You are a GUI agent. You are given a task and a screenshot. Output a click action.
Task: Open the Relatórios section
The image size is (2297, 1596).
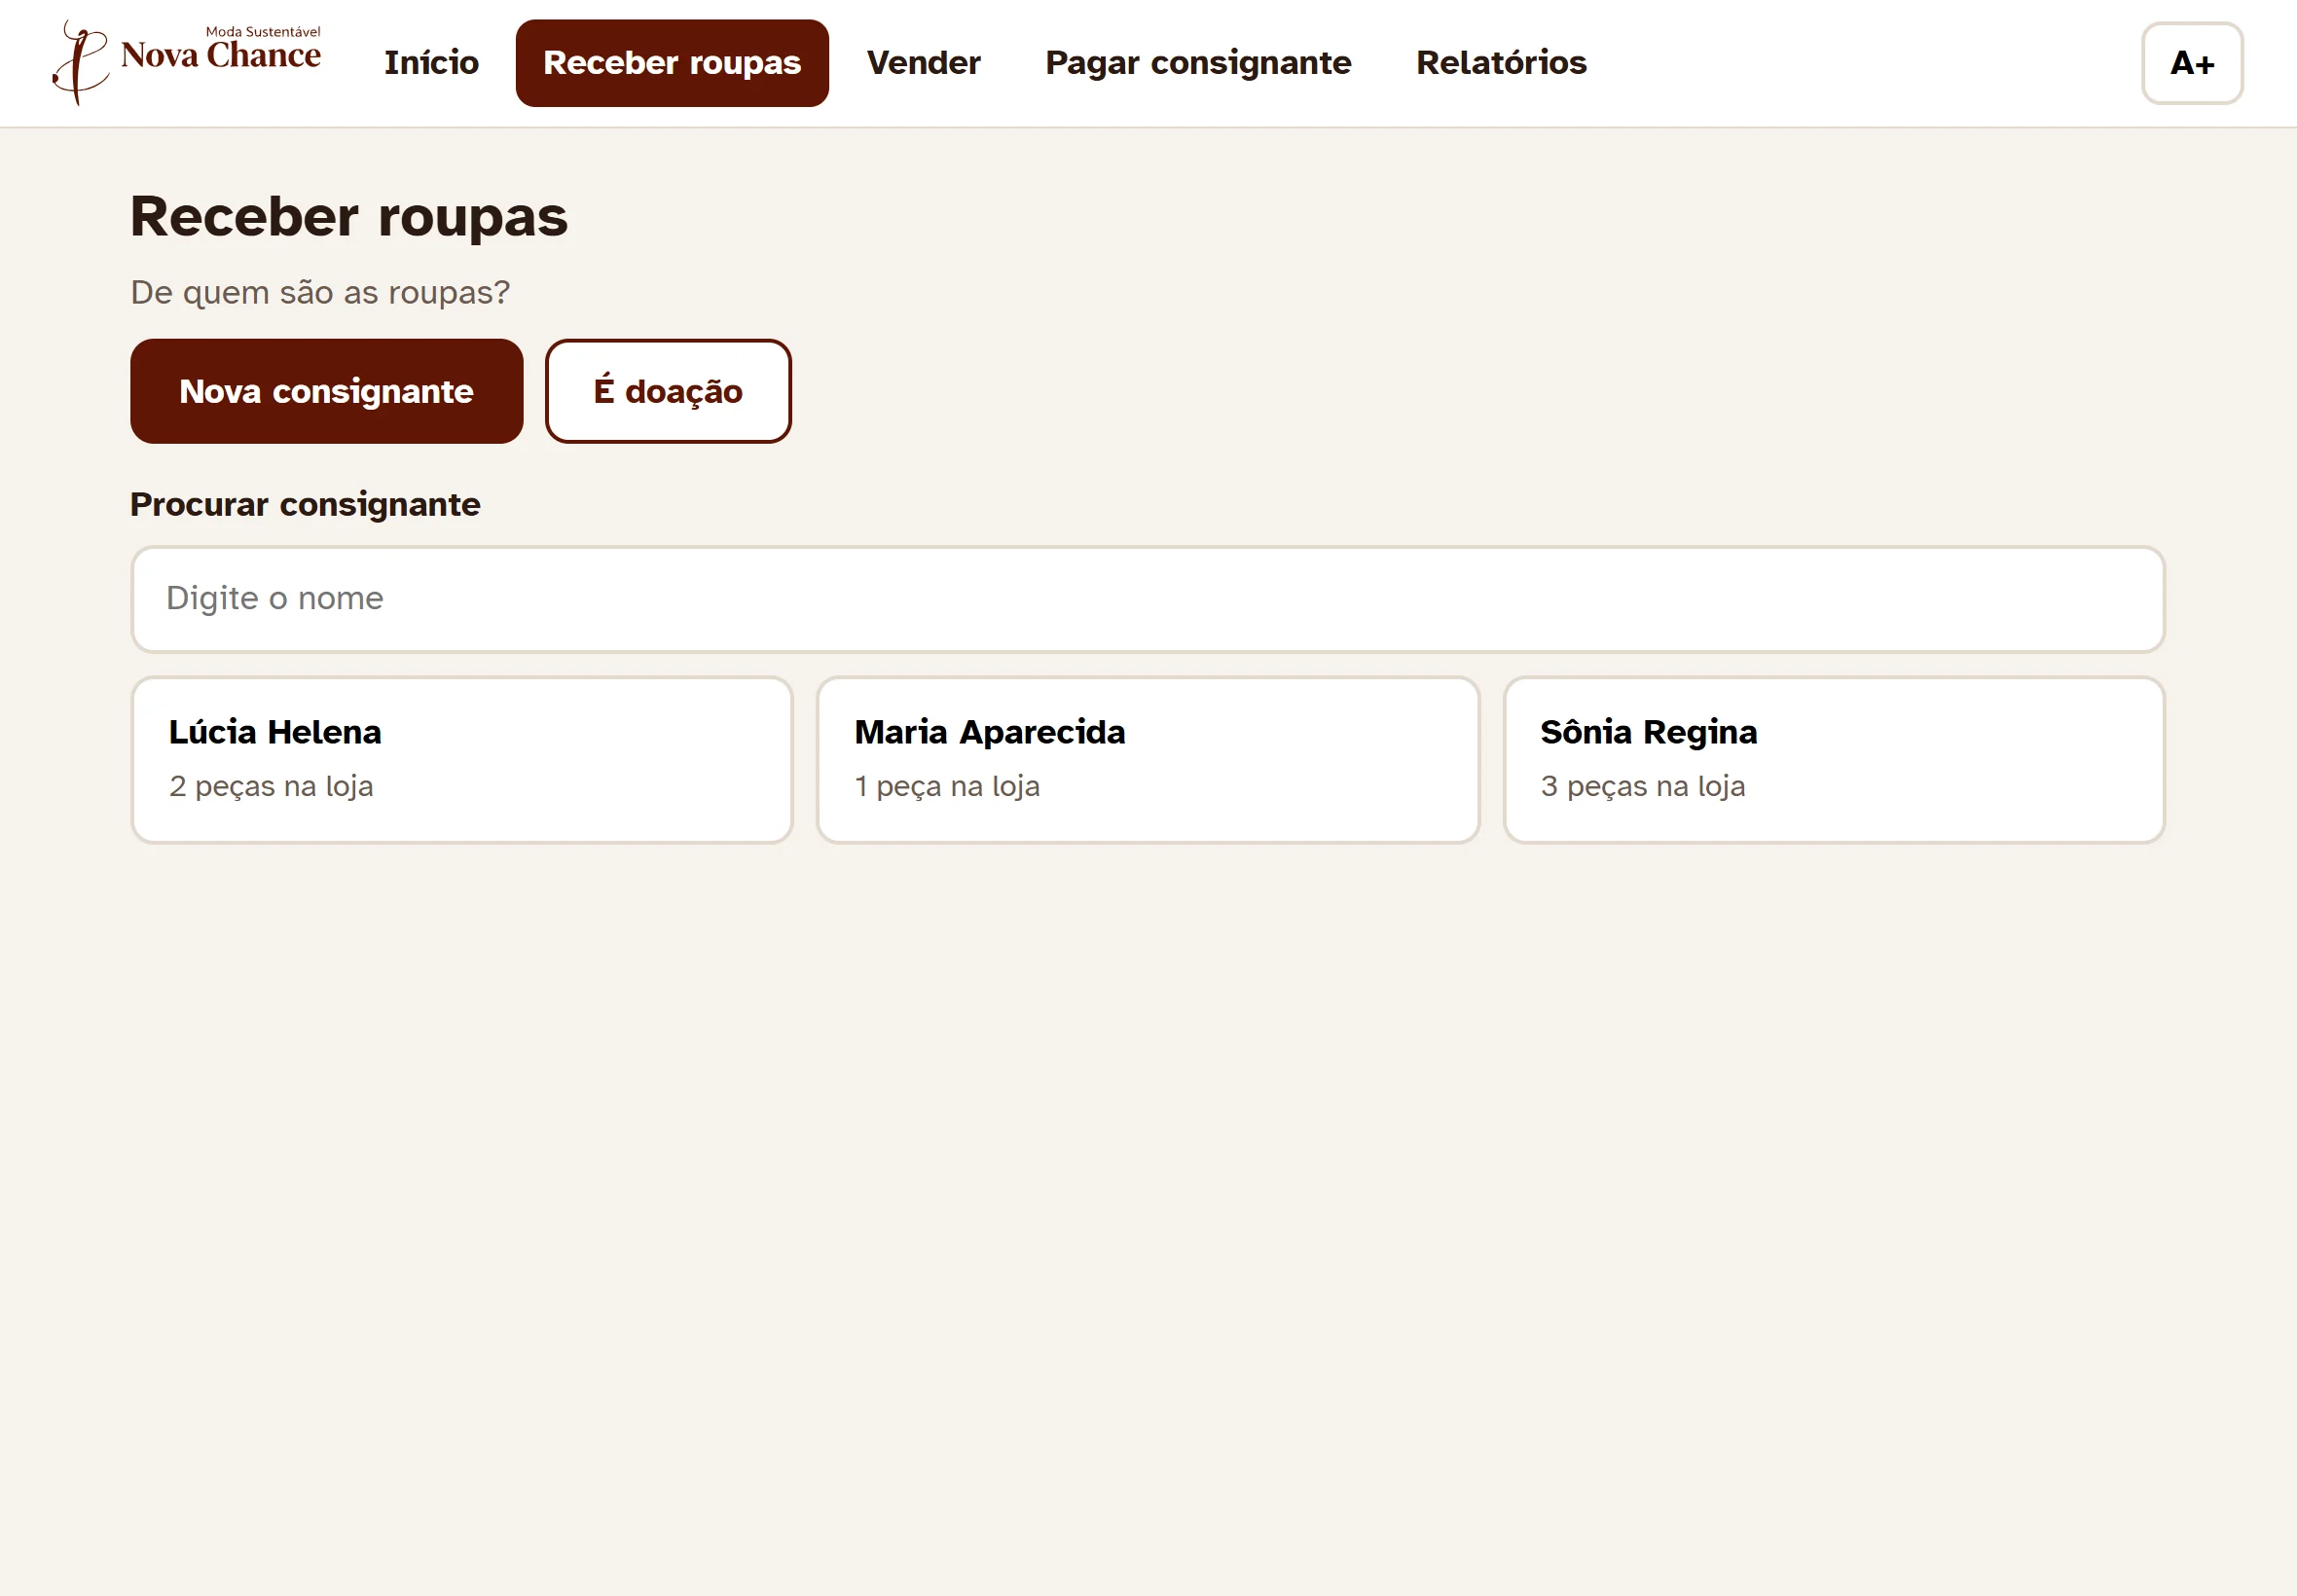click(x=1501, y=63)
